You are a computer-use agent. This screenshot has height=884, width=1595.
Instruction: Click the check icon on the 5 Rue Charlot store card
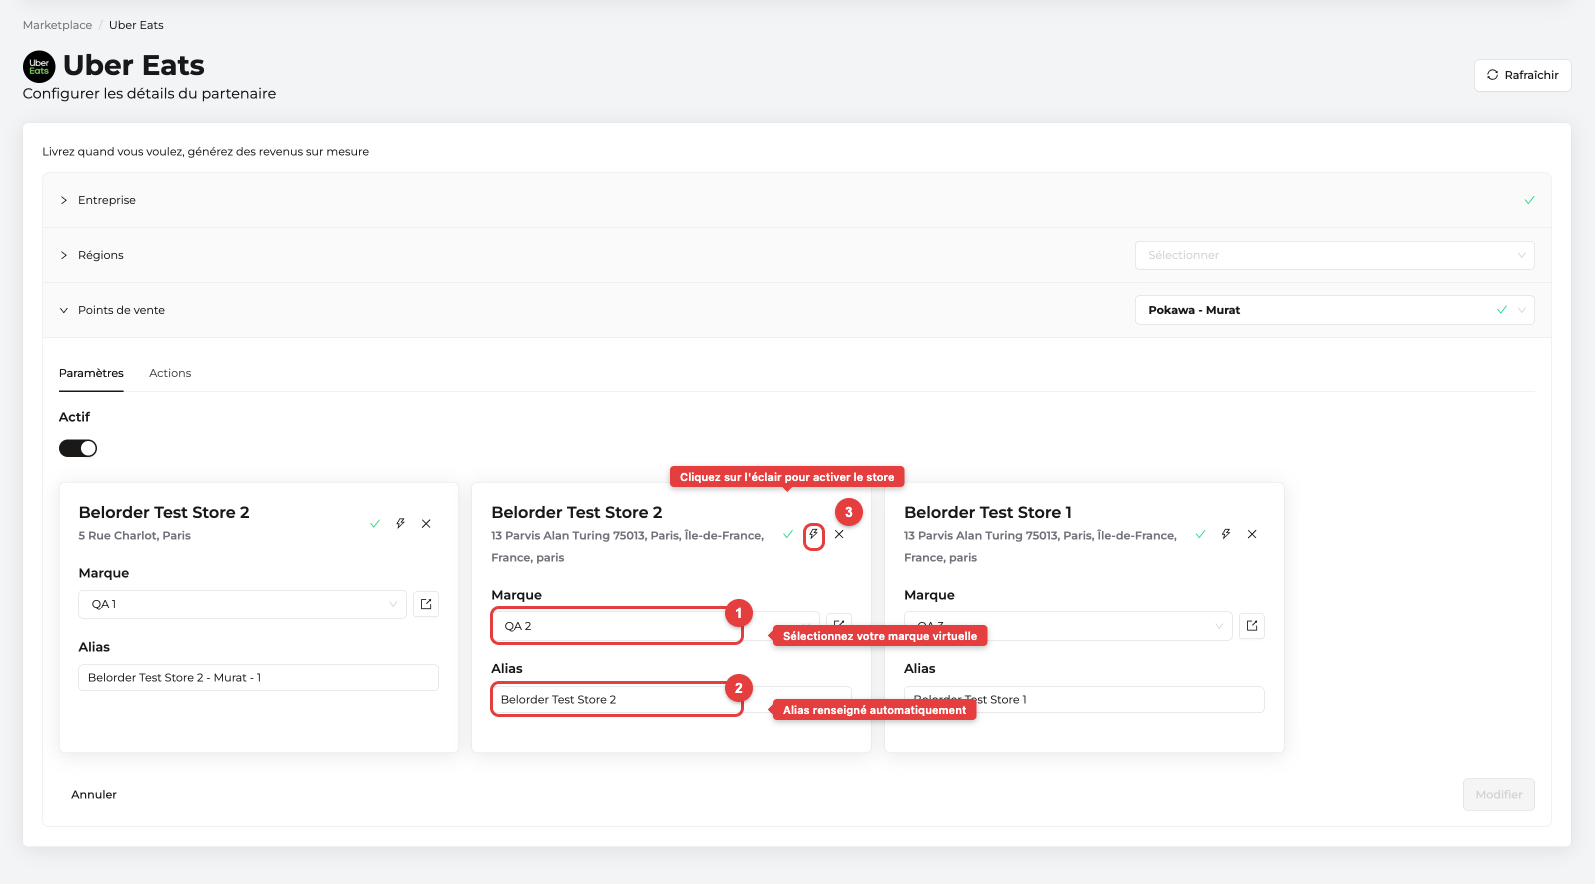click(x=375, y=523)
